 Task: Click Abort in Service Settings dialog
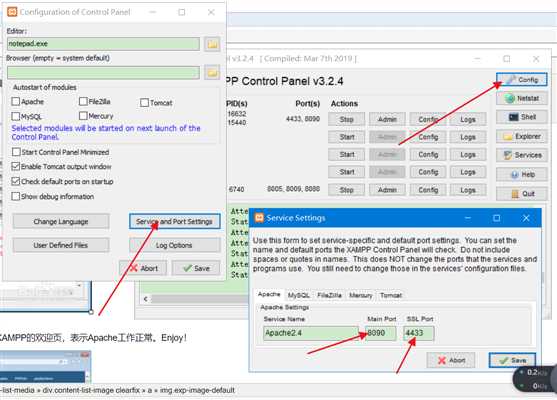(451, 360)
